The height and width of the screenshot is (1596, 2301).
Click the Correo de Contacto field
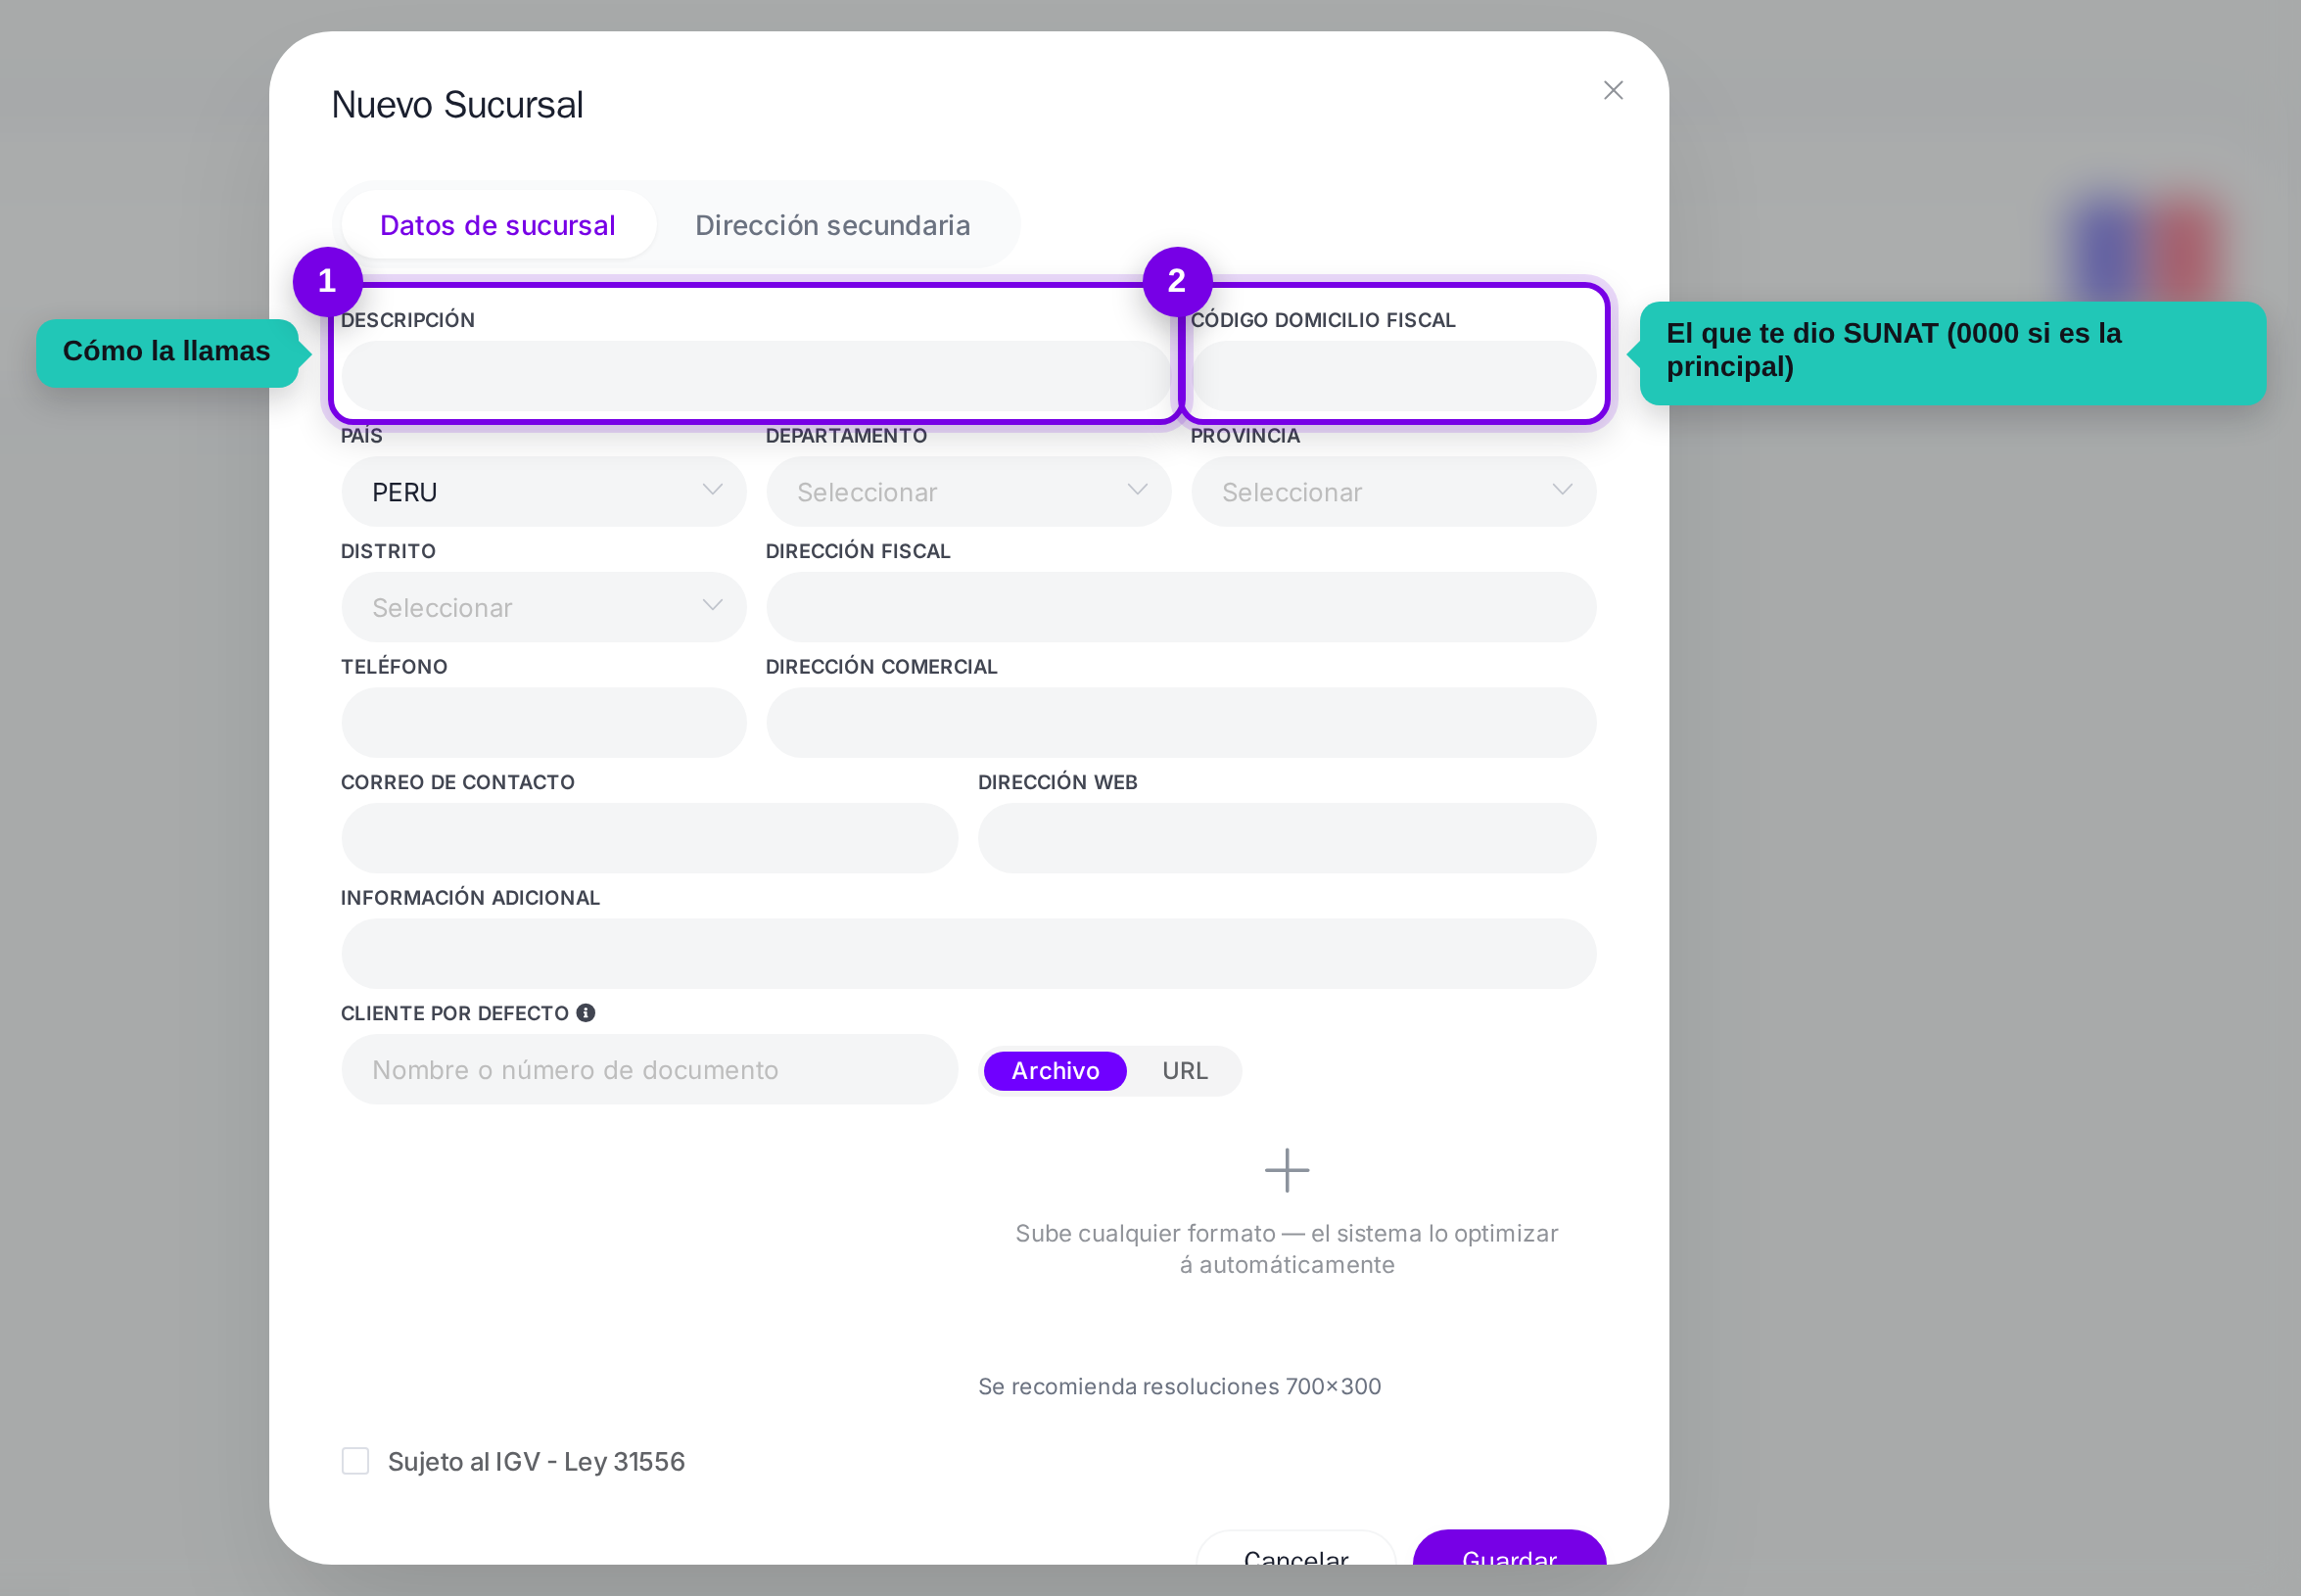tap(649, 838)
